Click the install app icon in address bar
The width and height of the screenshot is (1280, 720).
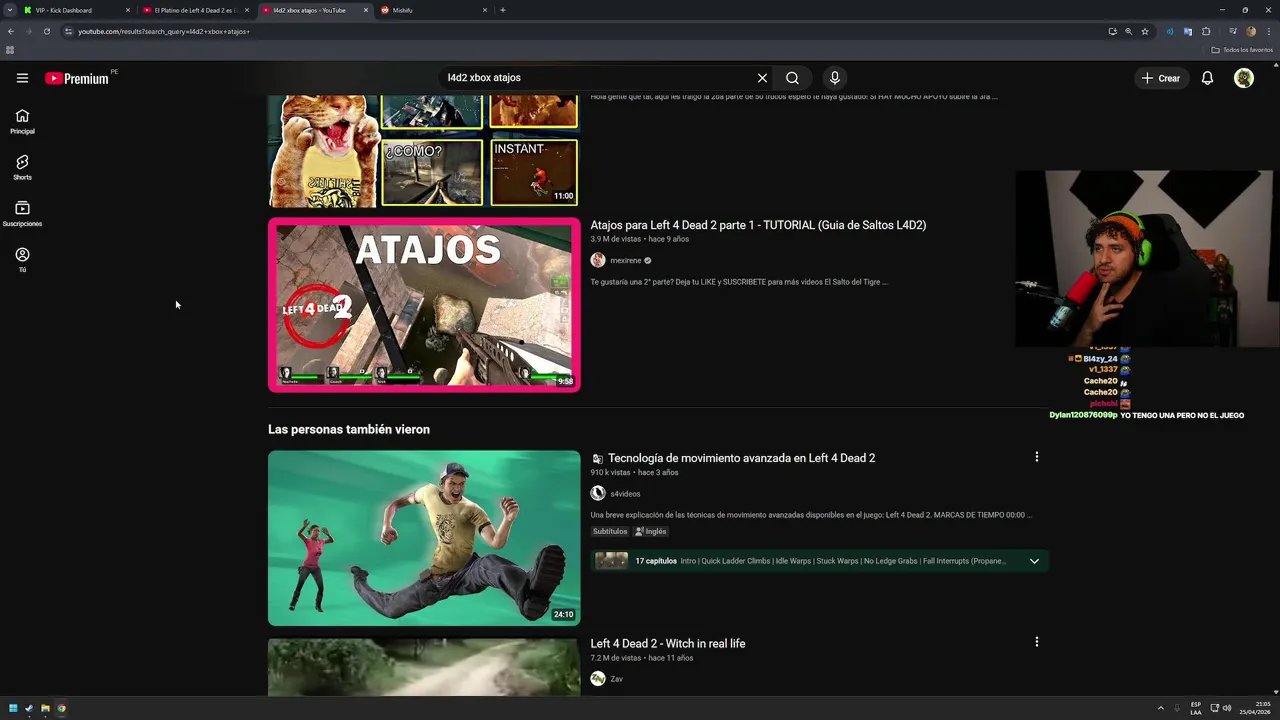coord(1112,31)
